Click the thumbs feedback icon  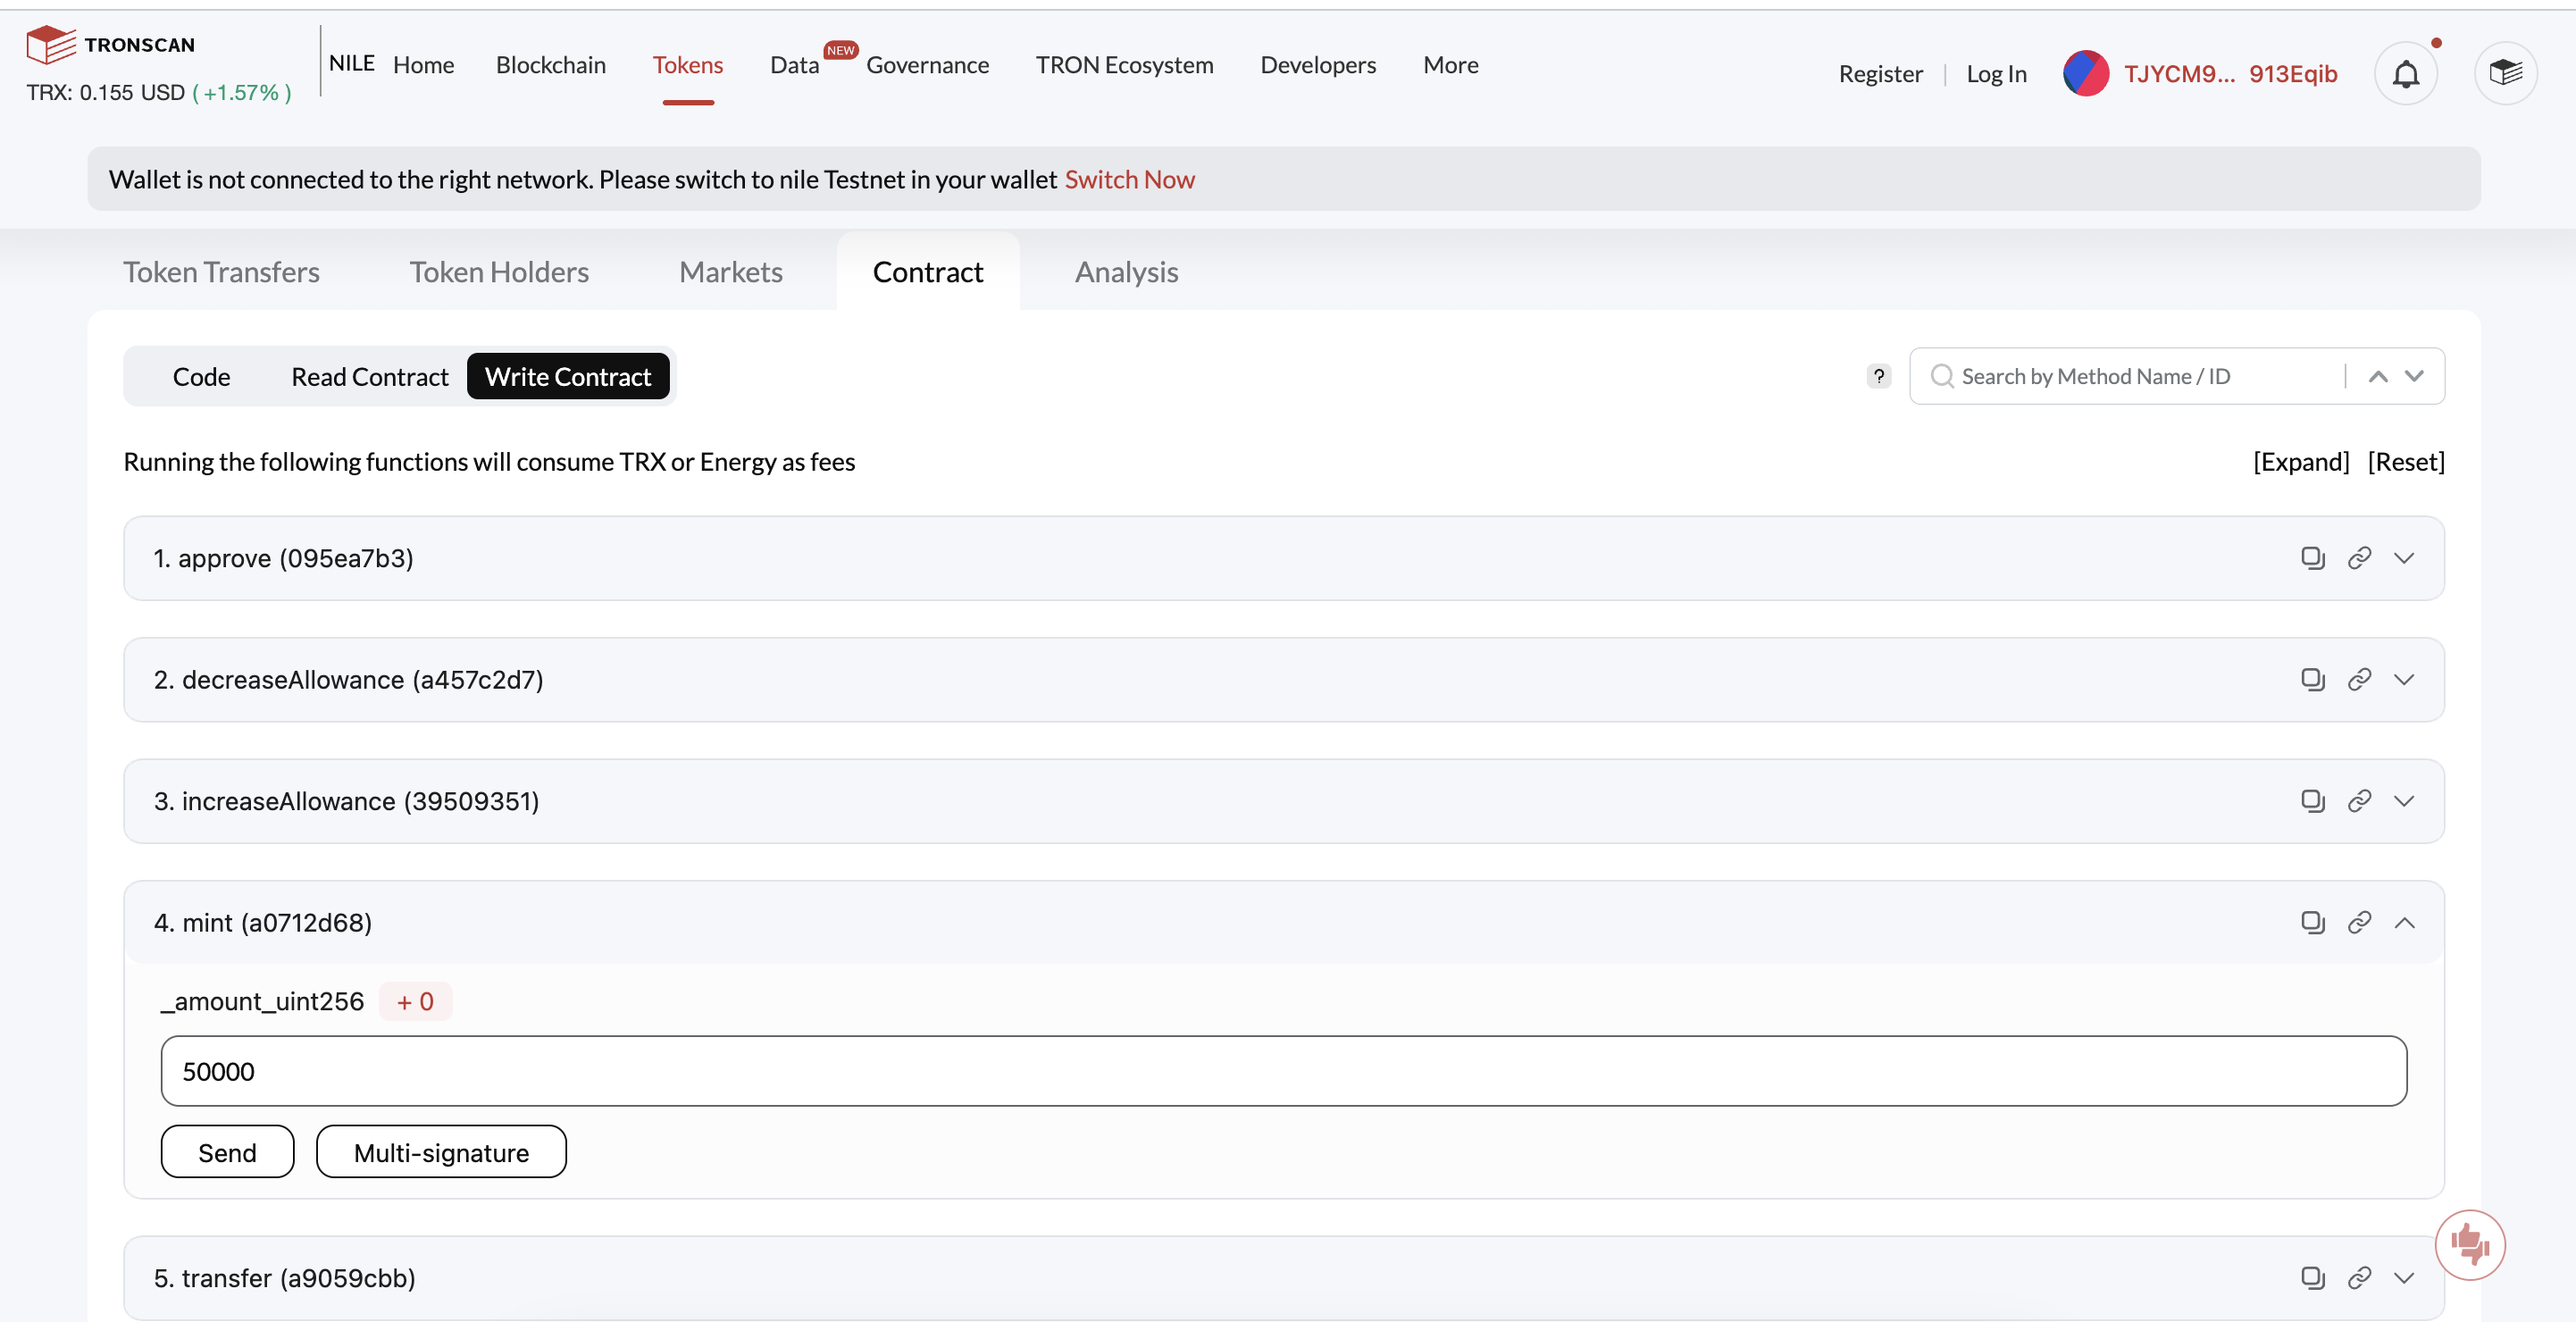[2469, 1245]
